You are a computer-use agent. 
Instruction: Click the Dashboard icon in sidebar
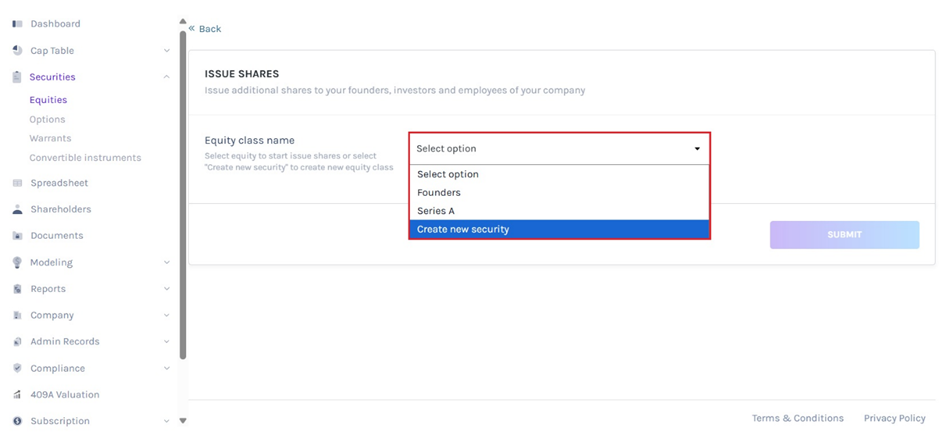coord(17,24)
